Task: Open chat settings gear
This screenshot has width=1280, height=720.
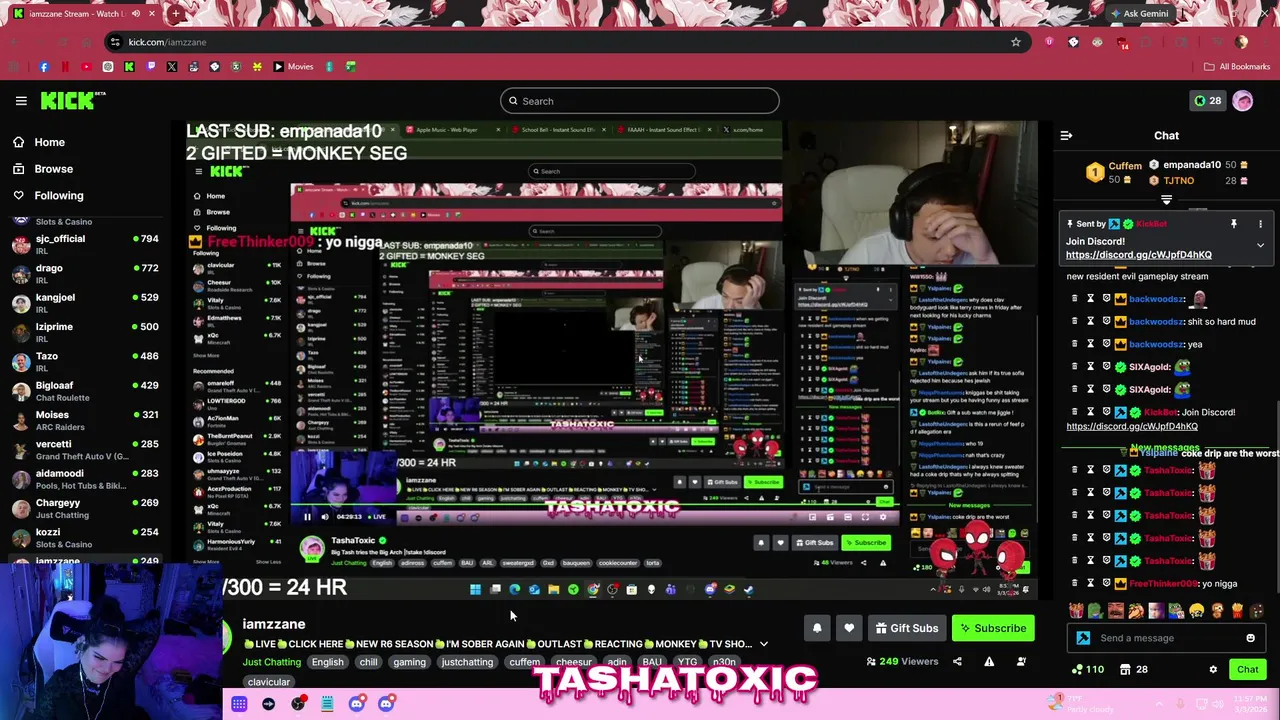Action: pos(1213,669)
